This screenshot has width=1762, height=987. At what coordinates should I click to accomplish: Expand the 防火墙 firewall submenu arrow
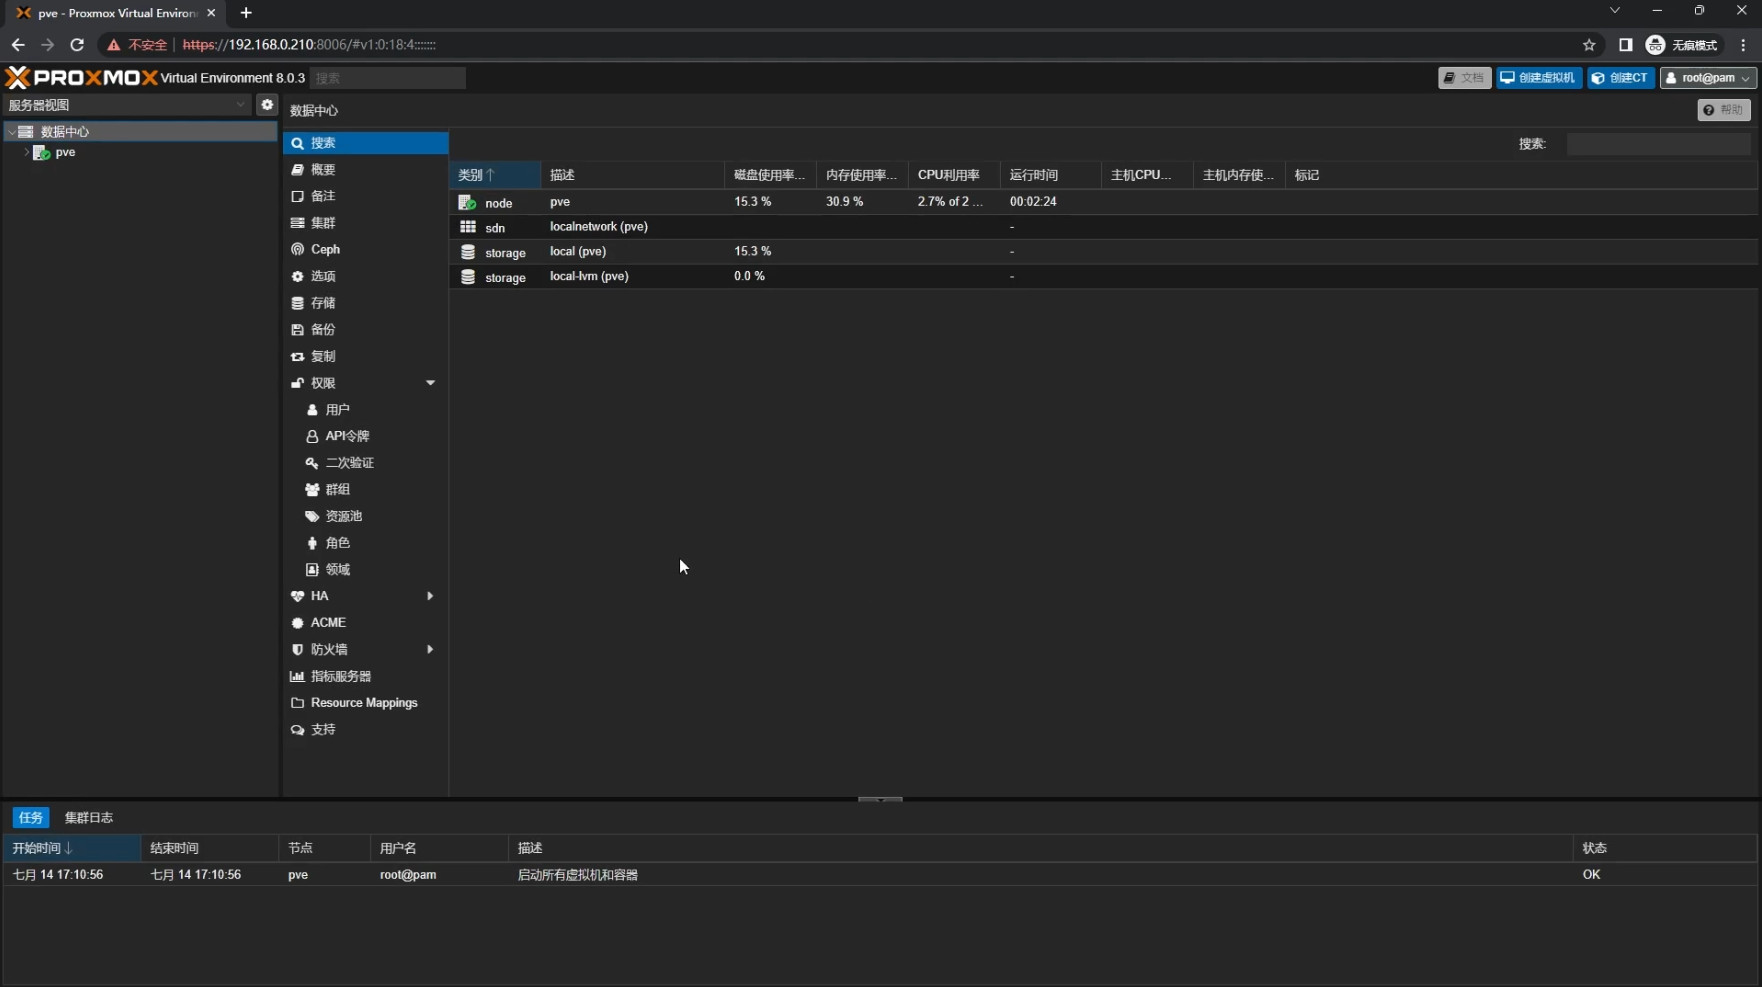430,649
